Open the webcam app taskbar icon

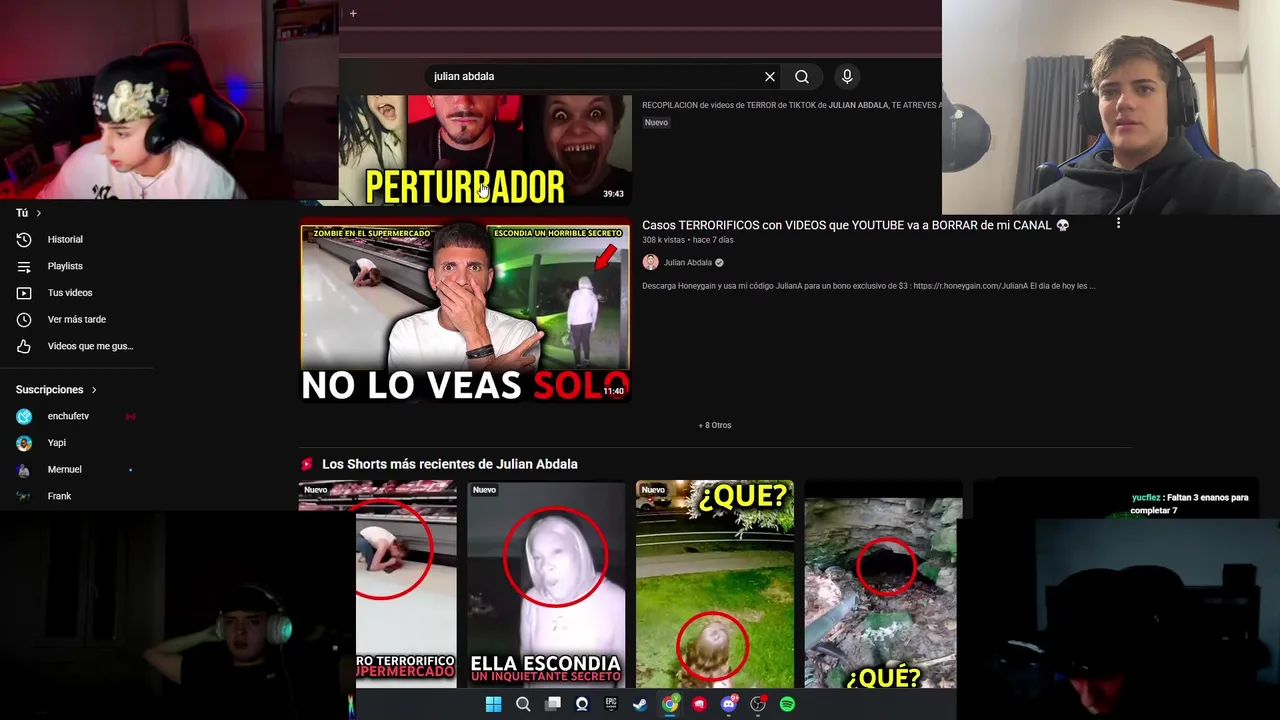582,704
